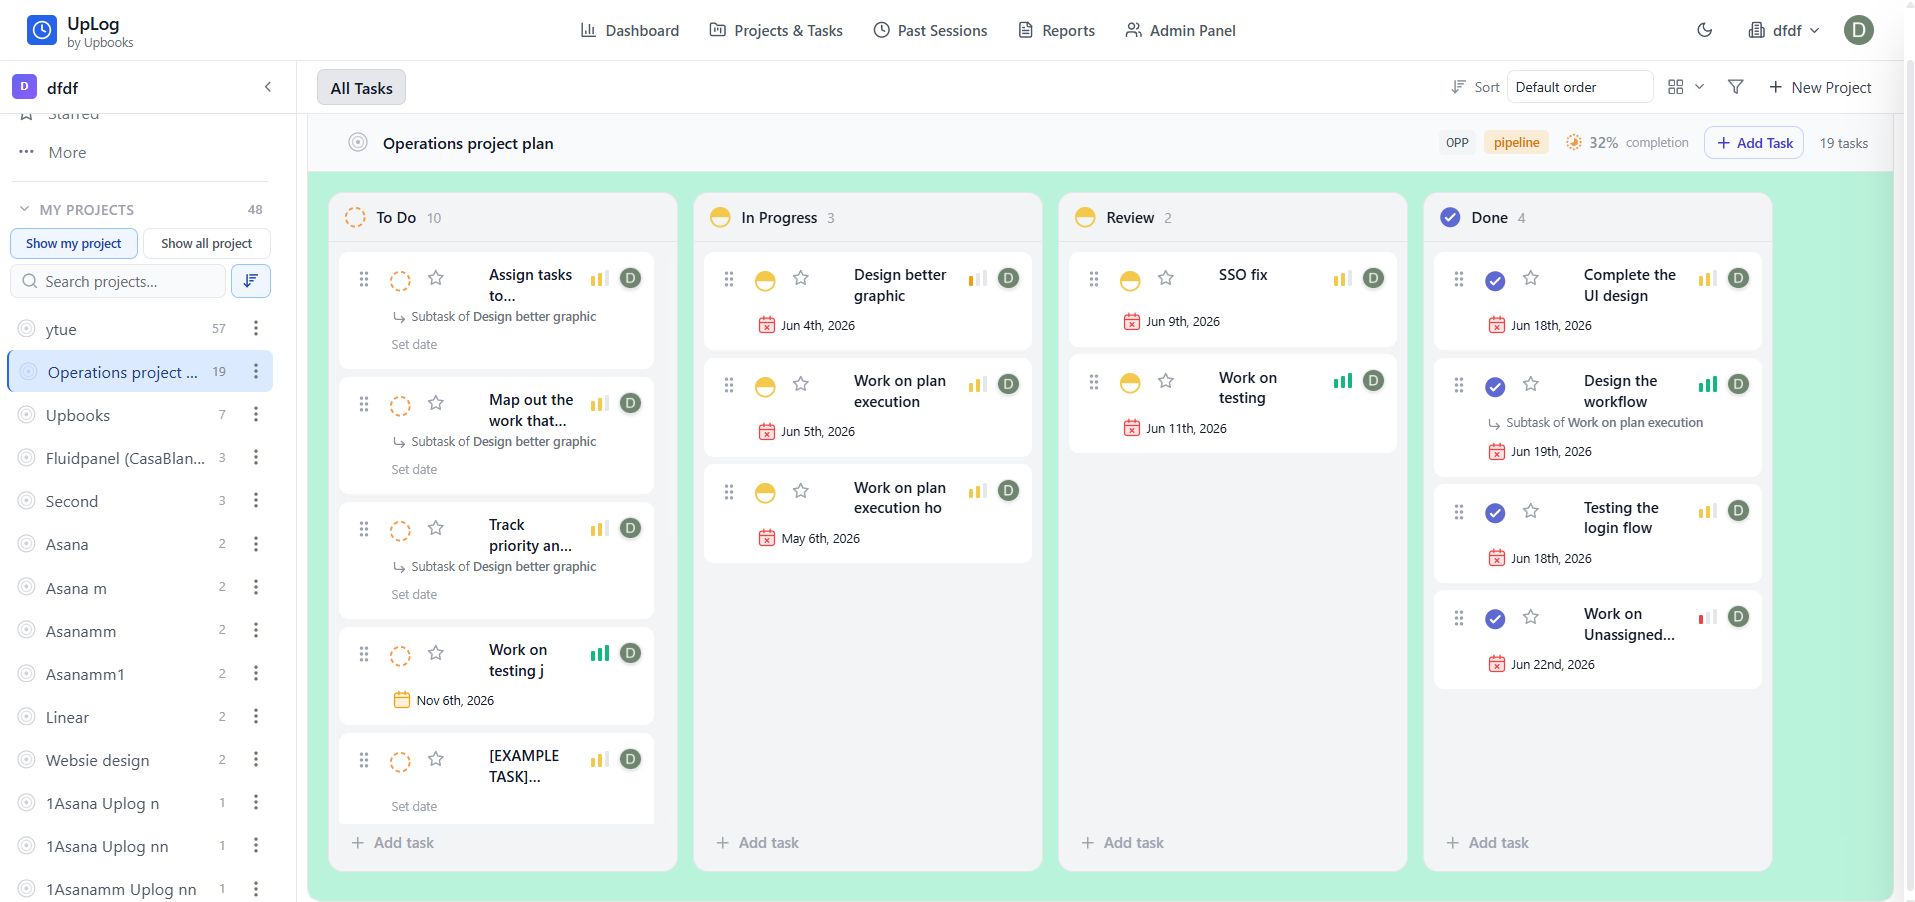
Task: Click drag handle of SSO fix card
Action: [x=1094, y=279]
